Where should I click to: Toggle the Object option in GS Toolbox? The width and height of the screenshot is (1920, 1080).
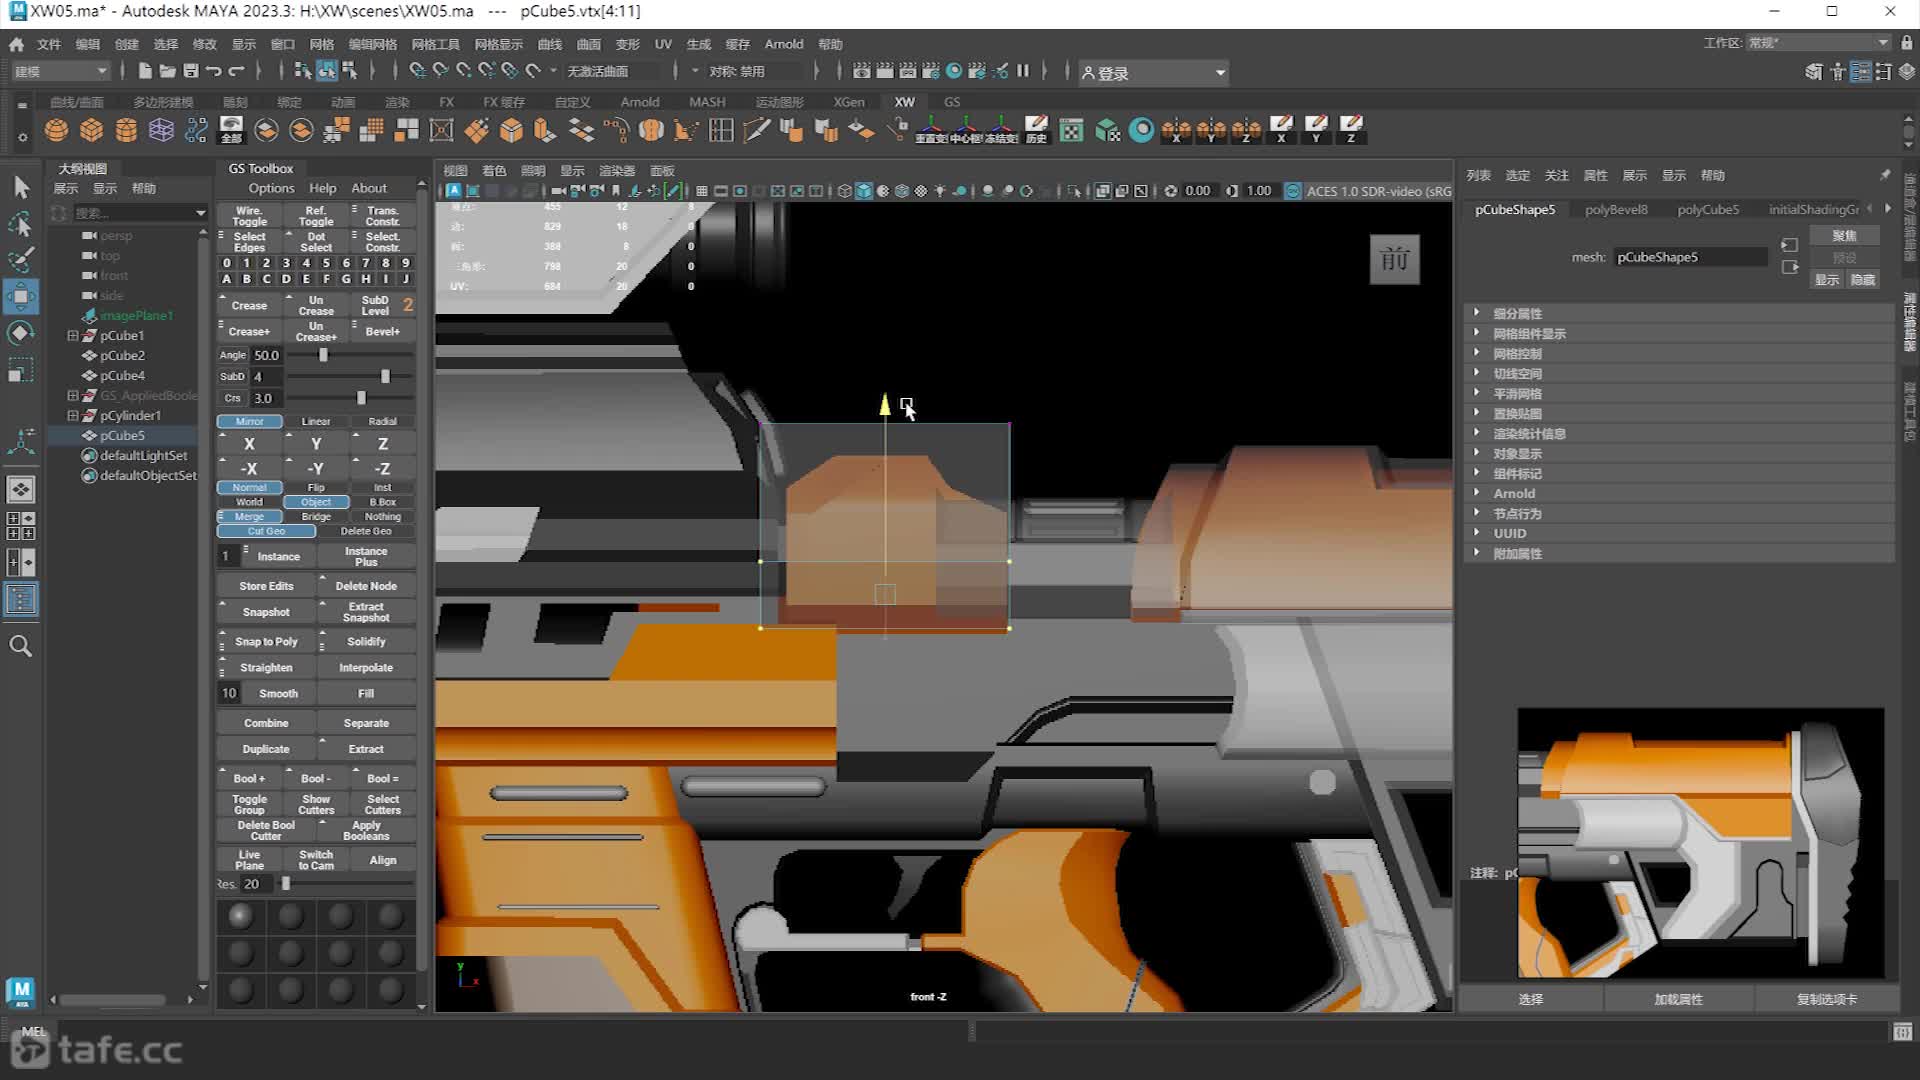[316, 502]
